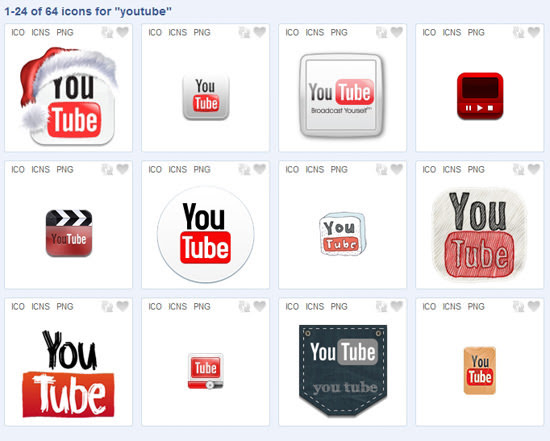Click heart on round circle YouTube card
Image resolution: width=550 pixels, height=441 pixels.
click(260, 169)
